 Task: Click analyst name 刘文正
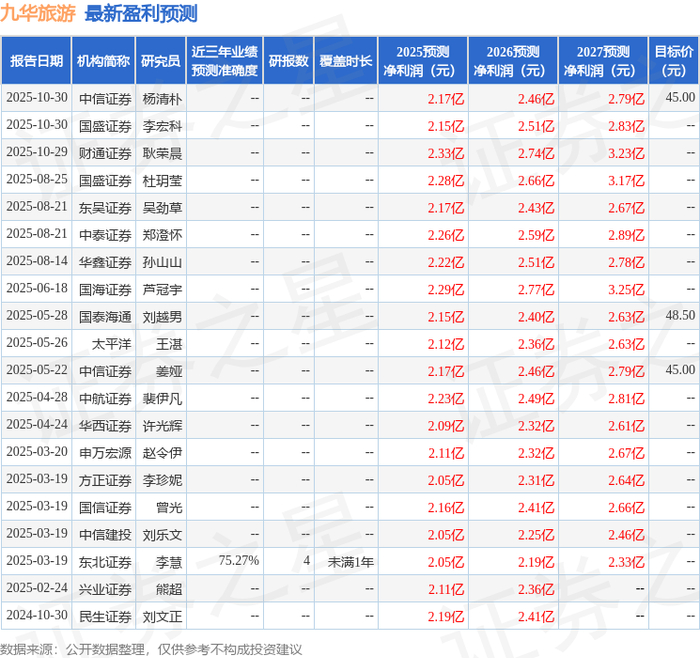coord(162,616)
